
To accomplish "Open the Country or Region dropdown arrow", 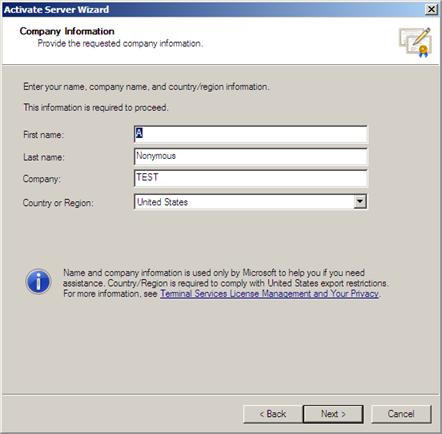I will pyautogui.click(x=360, y=202).
